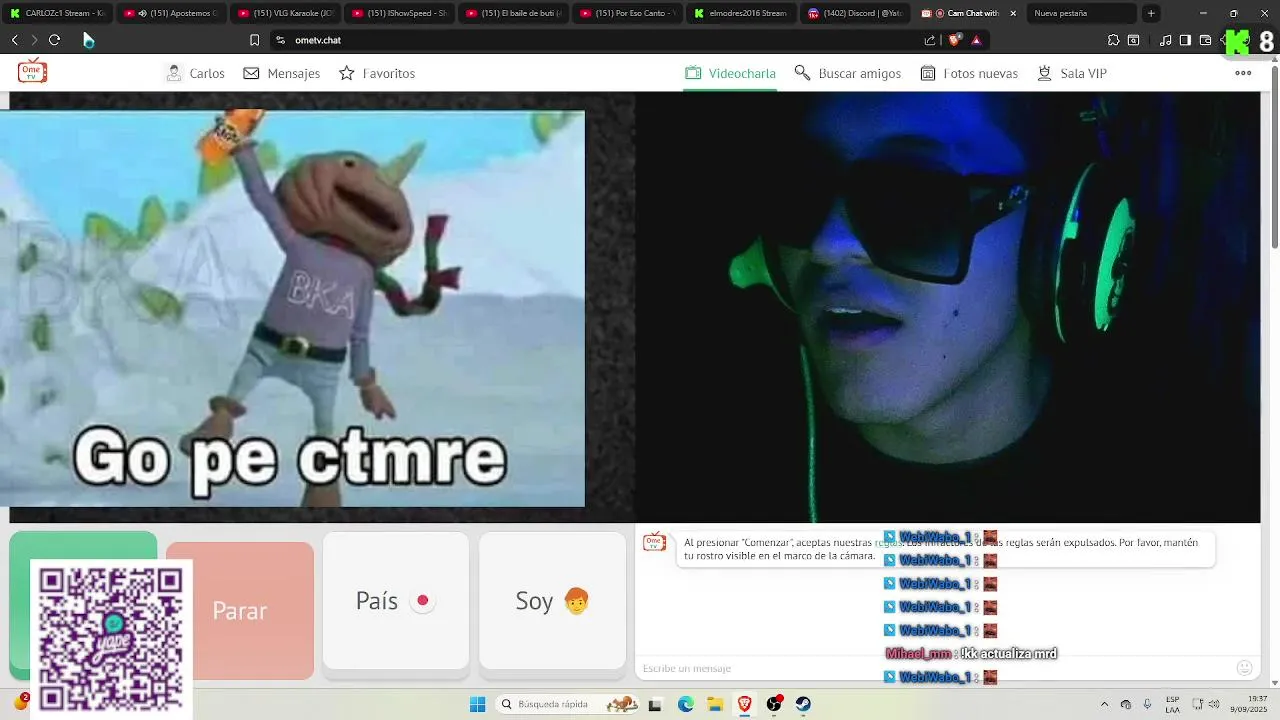Switch to elmodres2016 Stream tab

(x=742, y=13)
